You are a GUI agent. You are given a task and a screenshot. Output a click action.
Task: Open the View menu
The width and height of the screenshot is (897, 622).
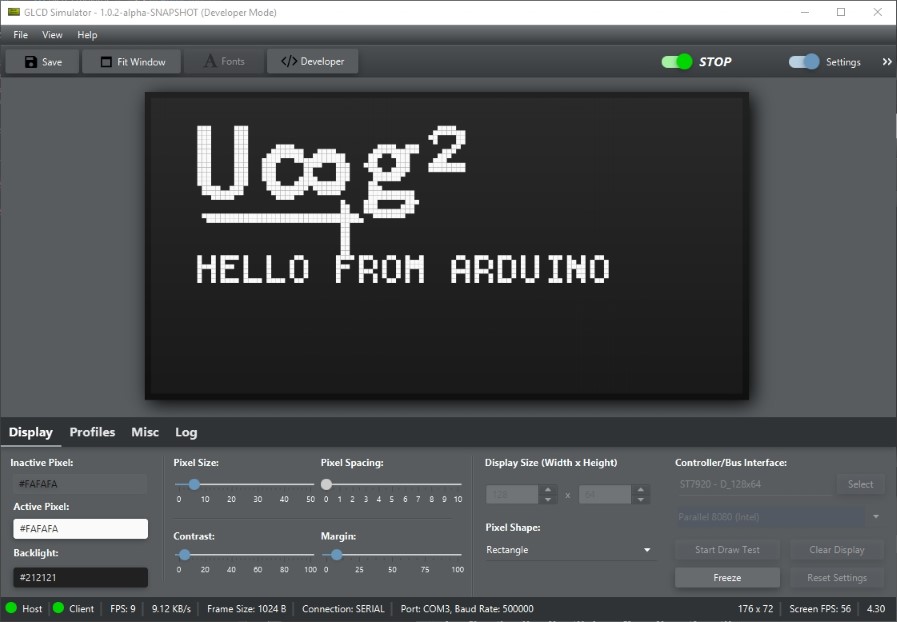click(52, 35)
